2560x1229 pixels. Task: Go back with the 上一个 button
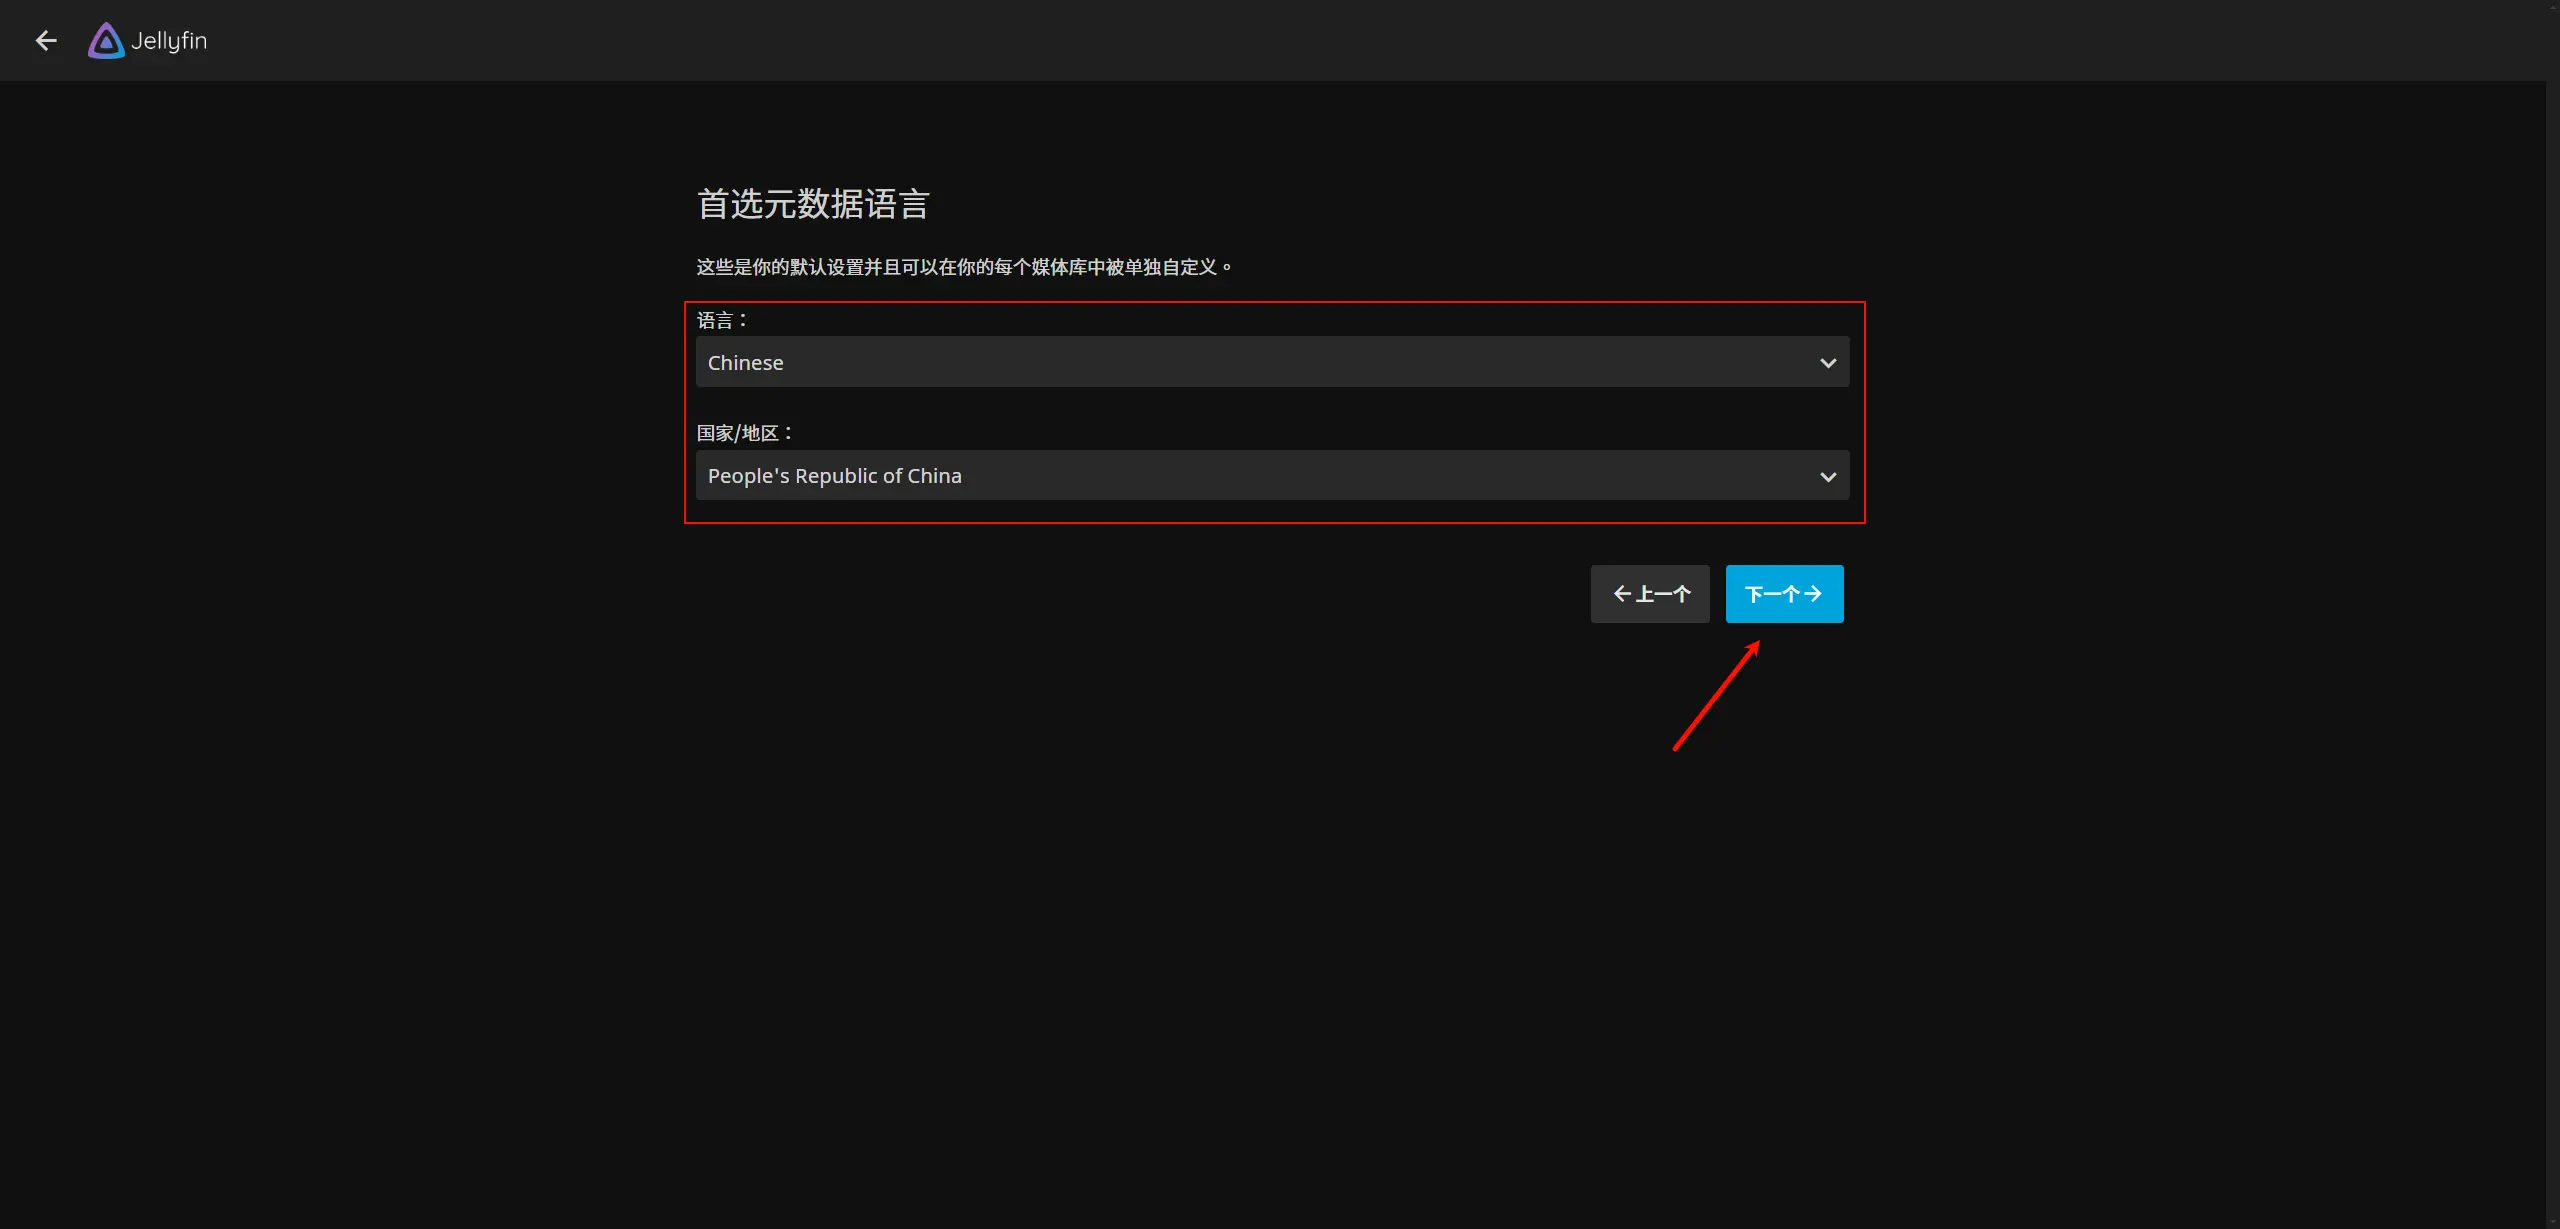(x=1650, y=594)
